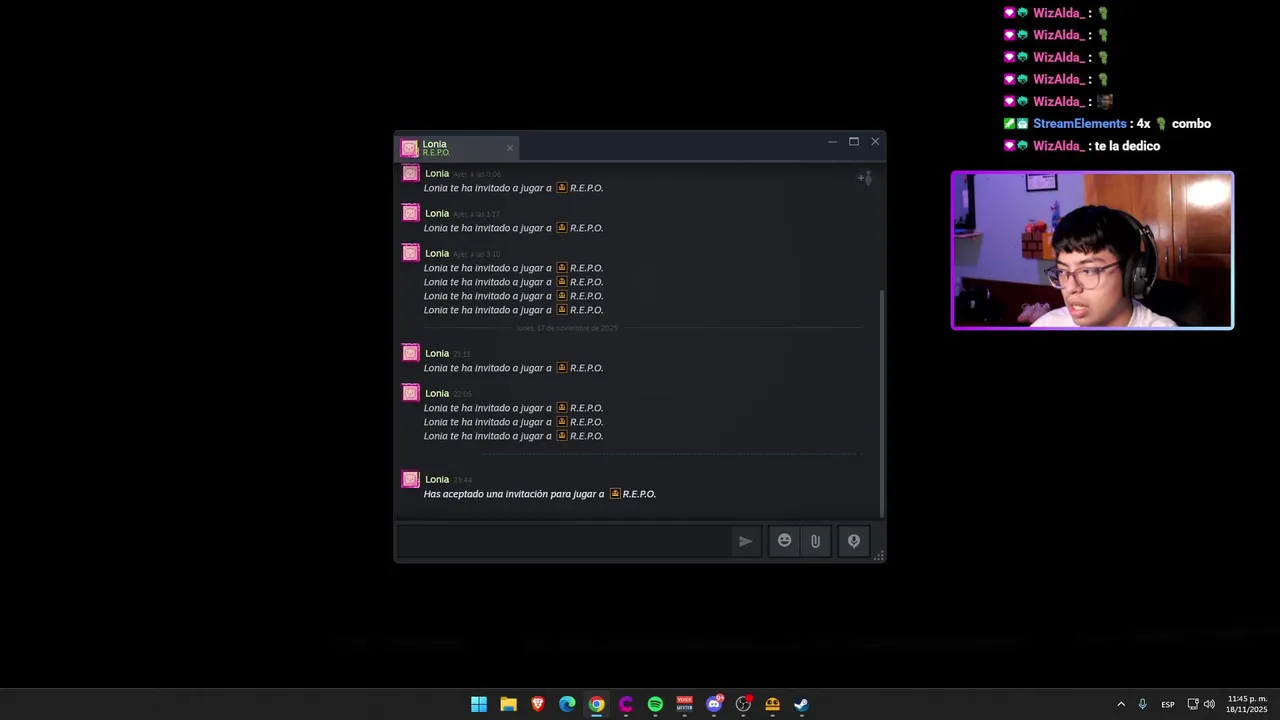
Task: Switch to Google Chrome in the taskbar
Action: click(x=596, y=704)
